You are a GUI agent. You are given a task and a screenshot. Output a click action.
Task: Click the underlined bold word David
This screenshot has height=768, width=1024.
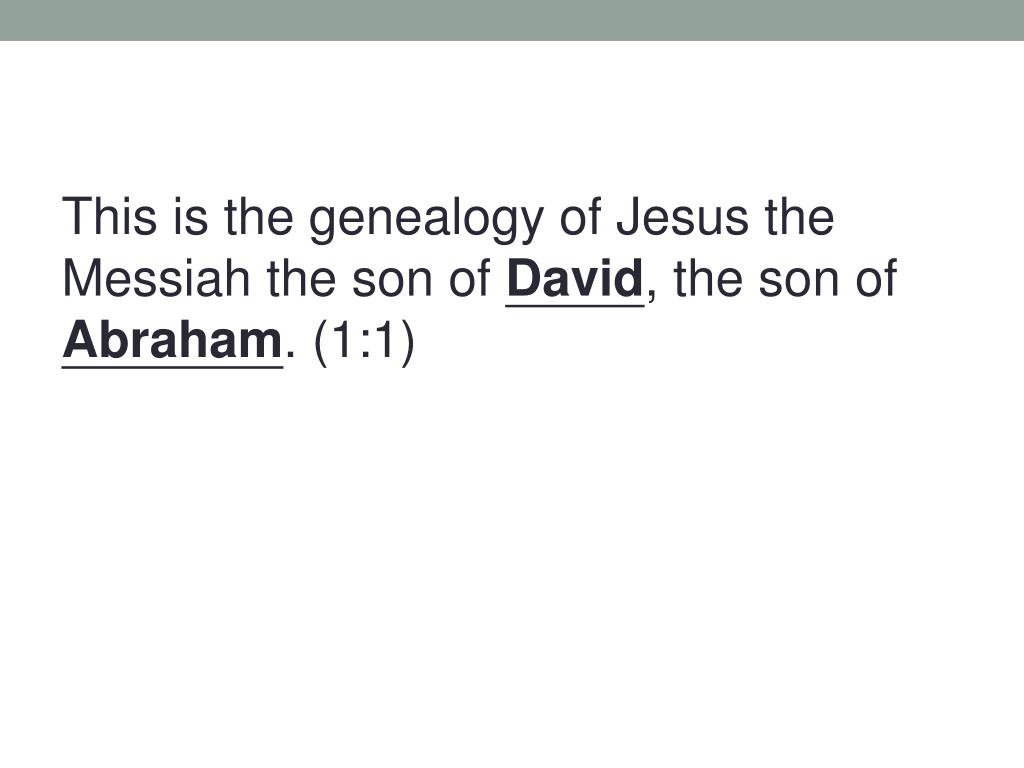click(575, 279)
